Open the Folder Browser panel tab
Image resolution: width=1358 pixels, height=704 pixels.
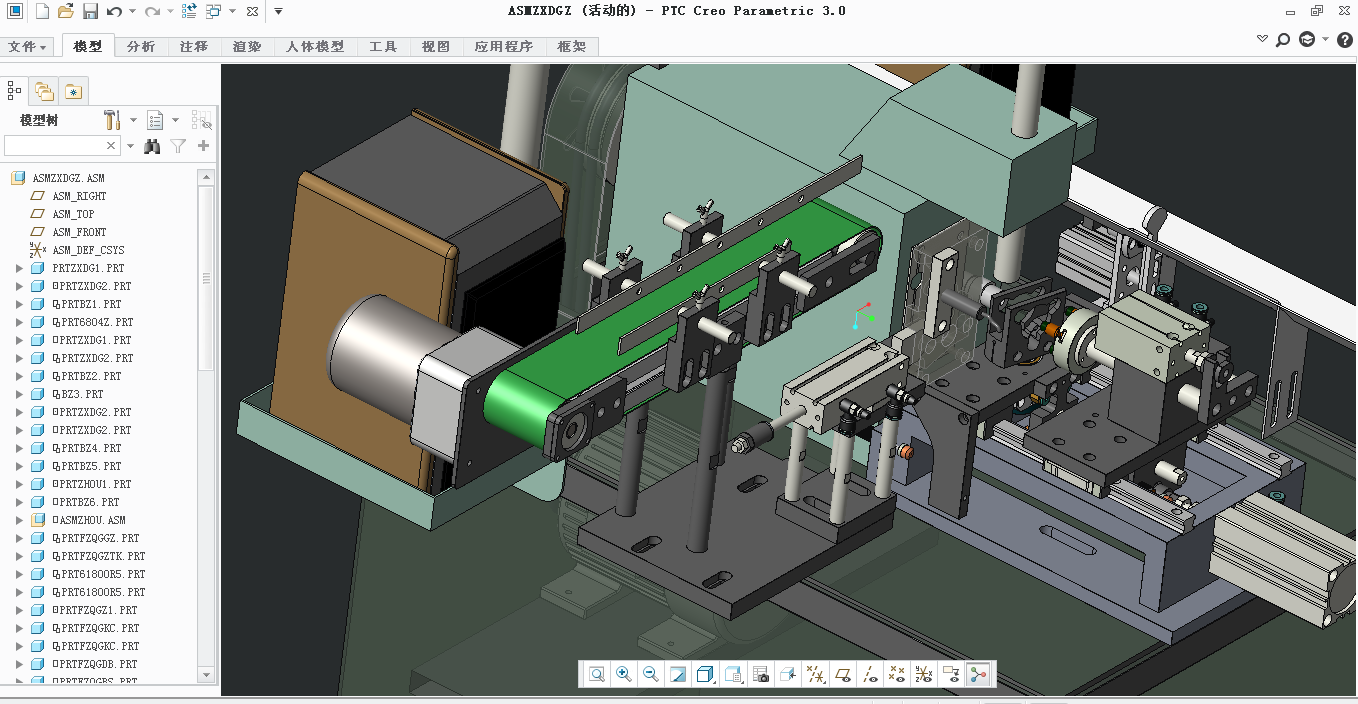(44, 91)
